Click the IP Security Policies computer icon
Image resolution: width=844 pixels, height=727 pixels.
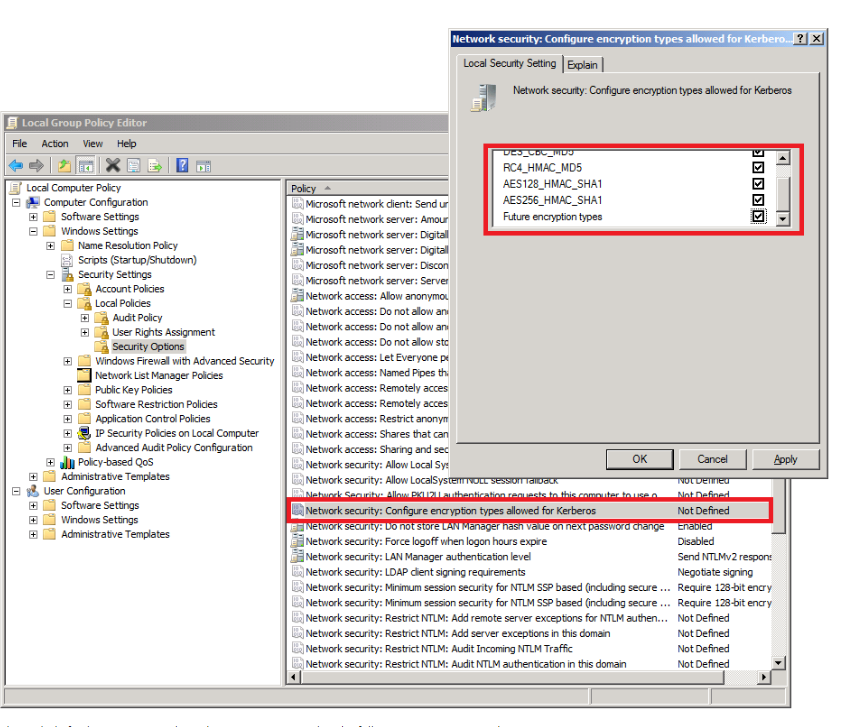coord(85,433)
